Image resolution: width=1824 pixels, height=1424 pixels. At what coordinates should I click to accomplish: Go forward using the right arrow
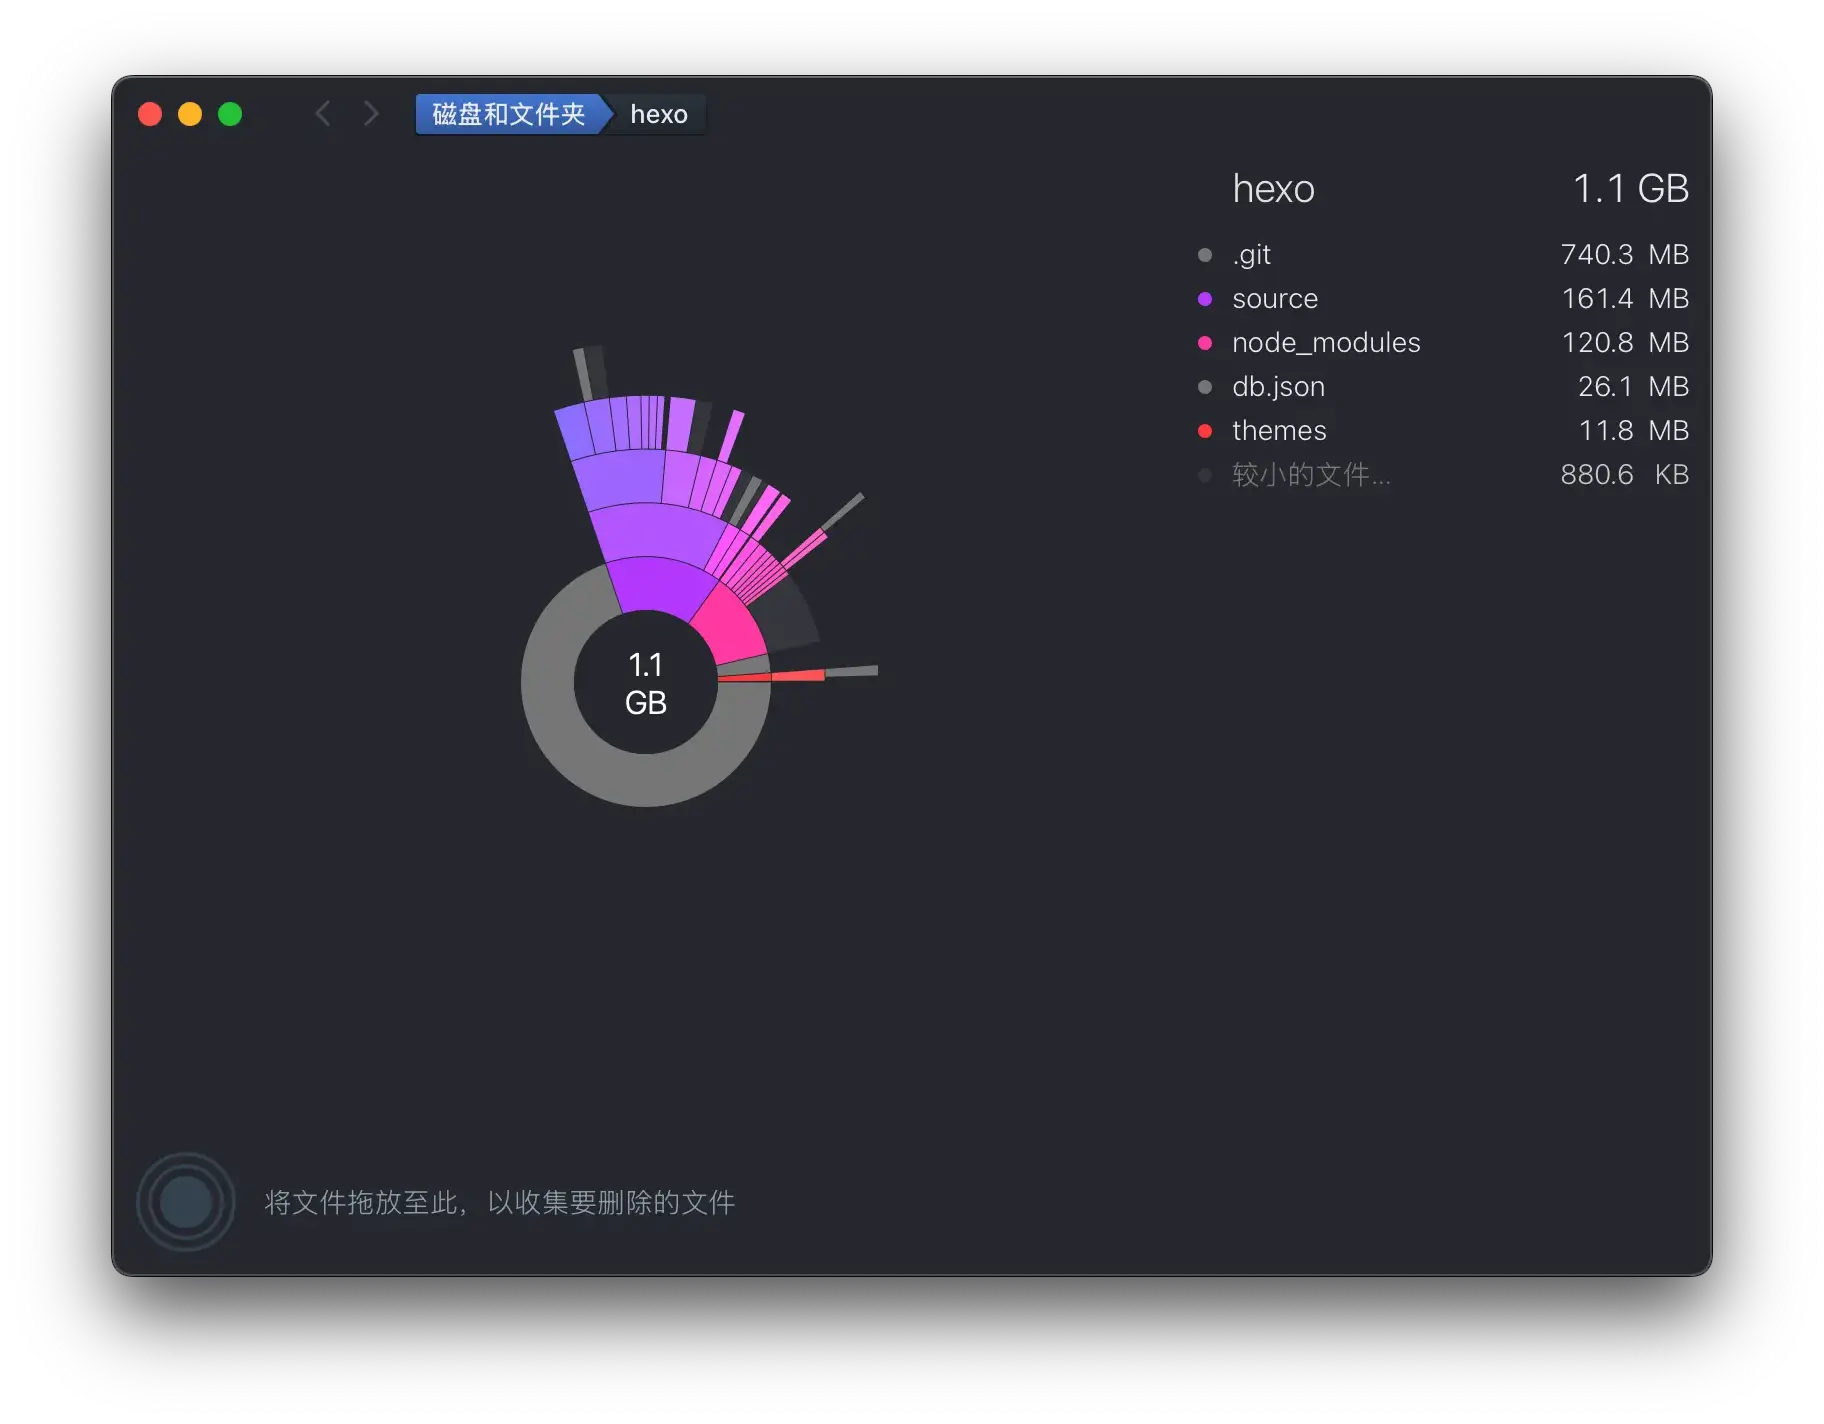(371, 114)
